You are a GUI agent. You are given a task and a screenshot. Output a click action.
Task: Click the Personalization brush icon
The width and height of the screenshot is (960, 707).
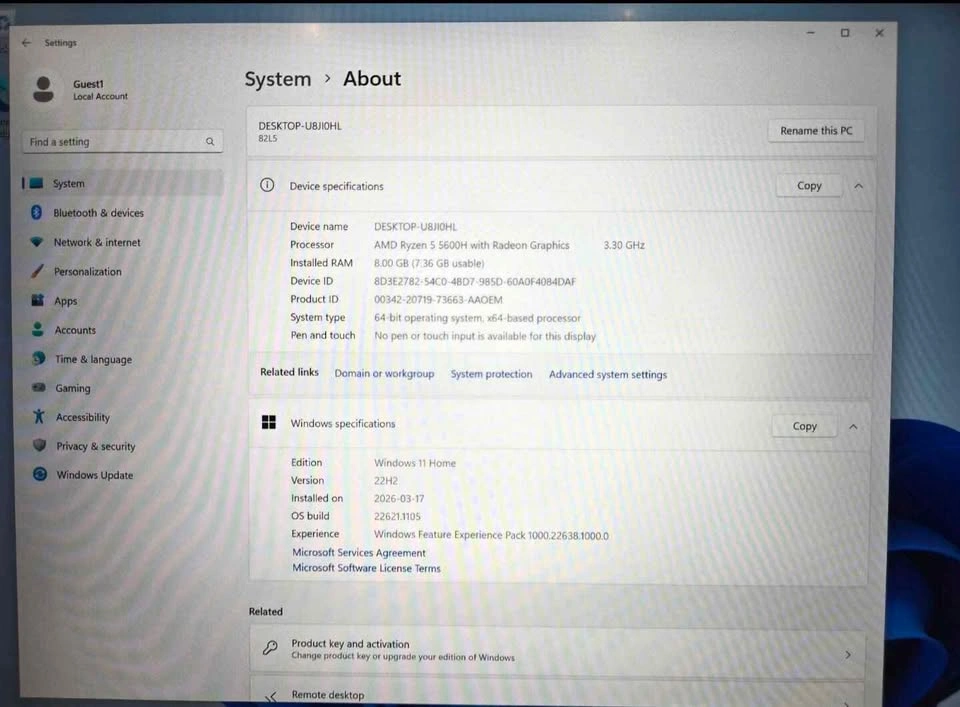(x=37, y=271)
